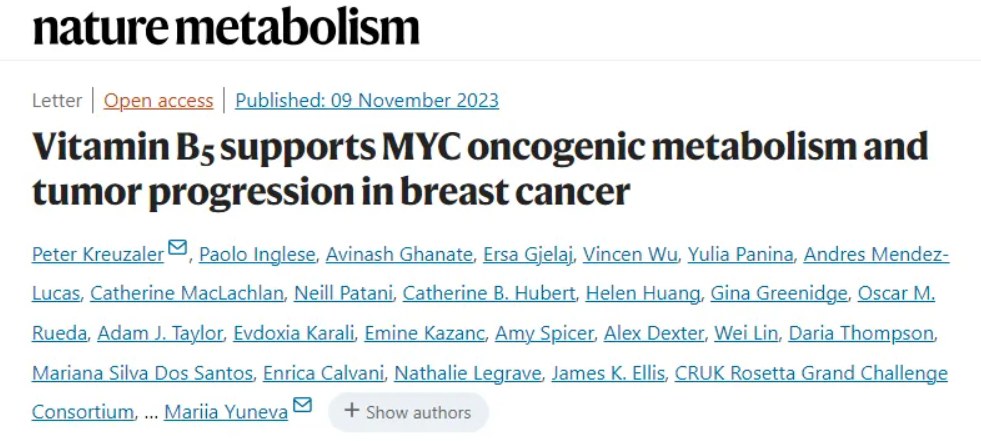Click the Evdoxia Karali author link
This screenshot has width=981, height=441.
[293, 333]
